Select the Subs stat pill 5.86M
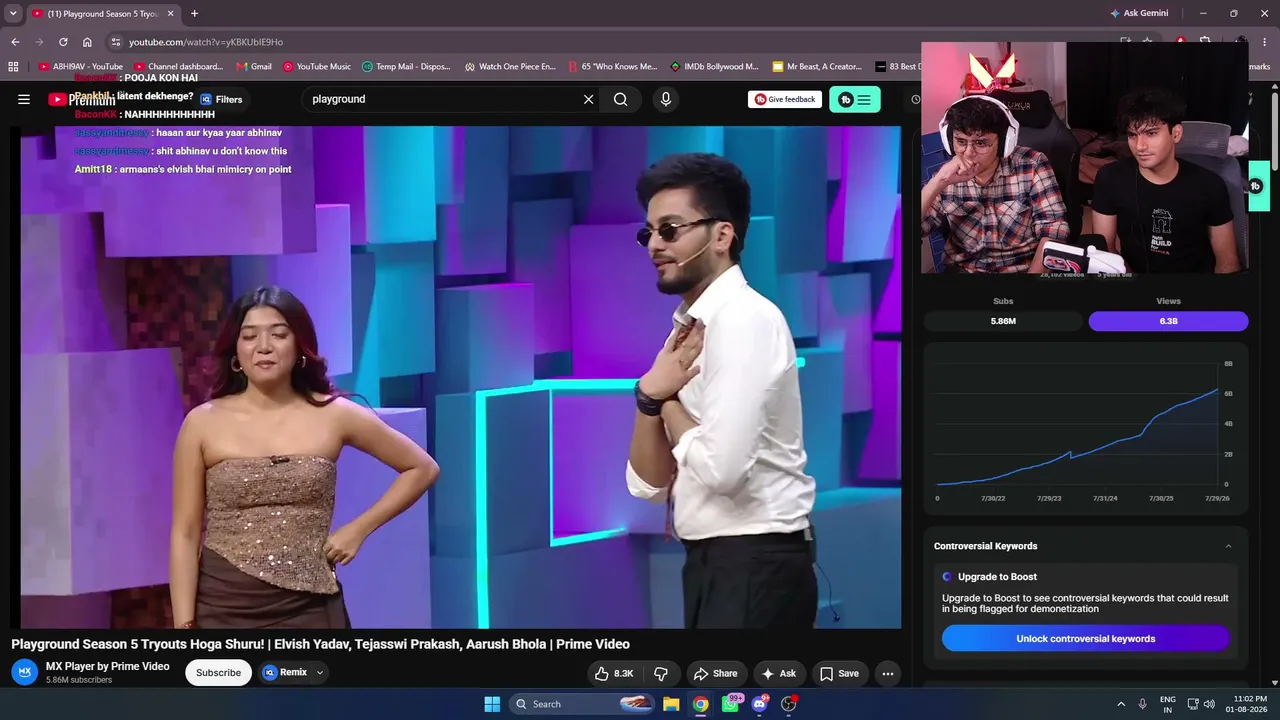Image resolution: width=1280 pixels, height=720 pixels. tap(1003, 321)
